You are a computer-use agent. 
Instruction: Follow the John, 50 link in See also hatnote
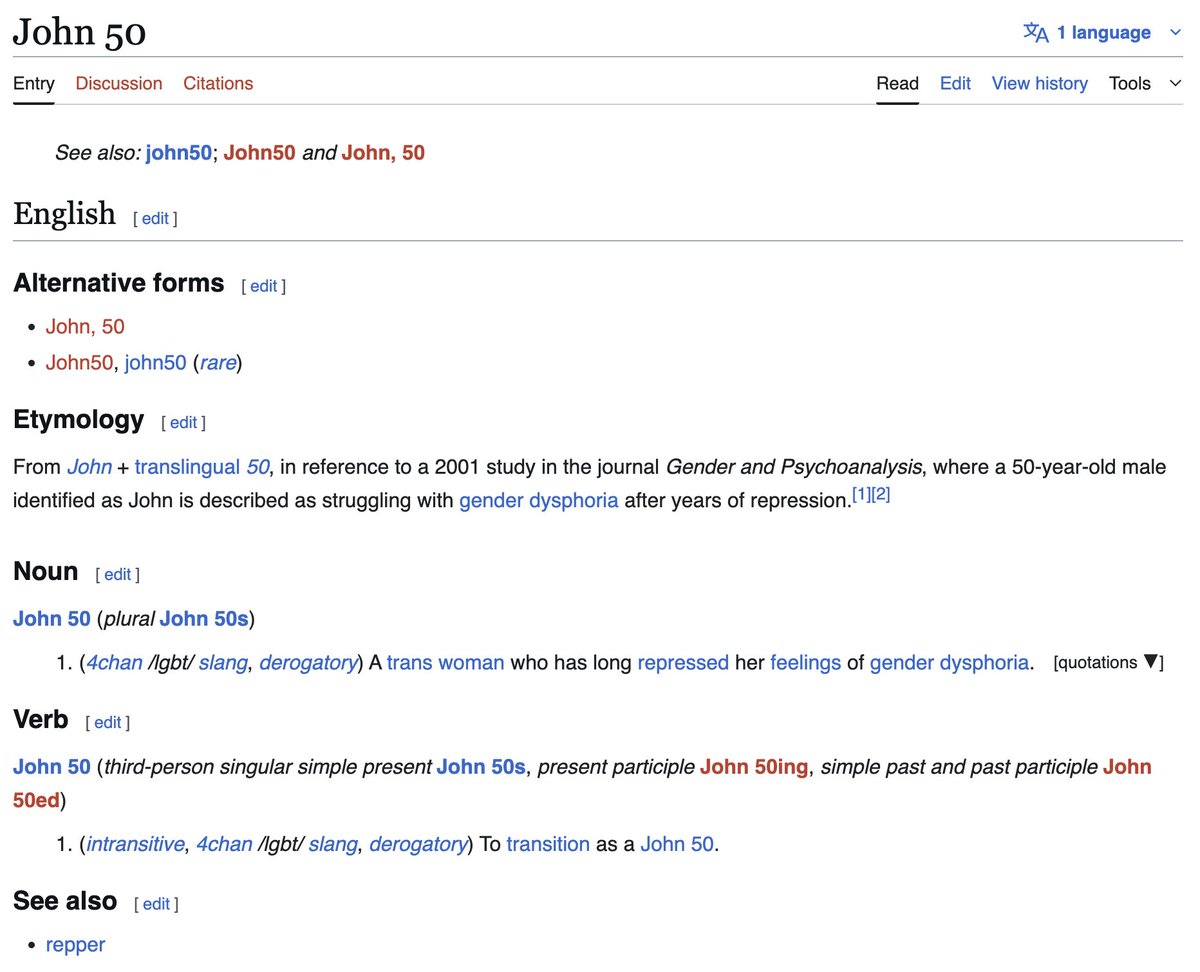(x=383, y=154)
